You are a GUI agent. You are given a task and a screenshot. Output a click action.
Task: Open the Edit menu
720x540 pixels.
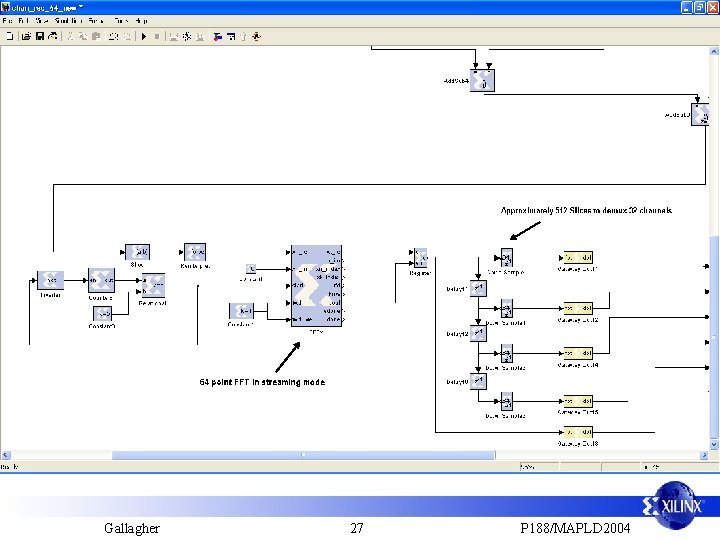pos(23,21)
